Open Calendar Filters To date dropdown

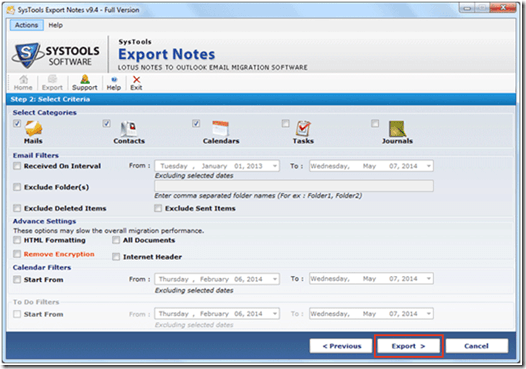(429, 279)
